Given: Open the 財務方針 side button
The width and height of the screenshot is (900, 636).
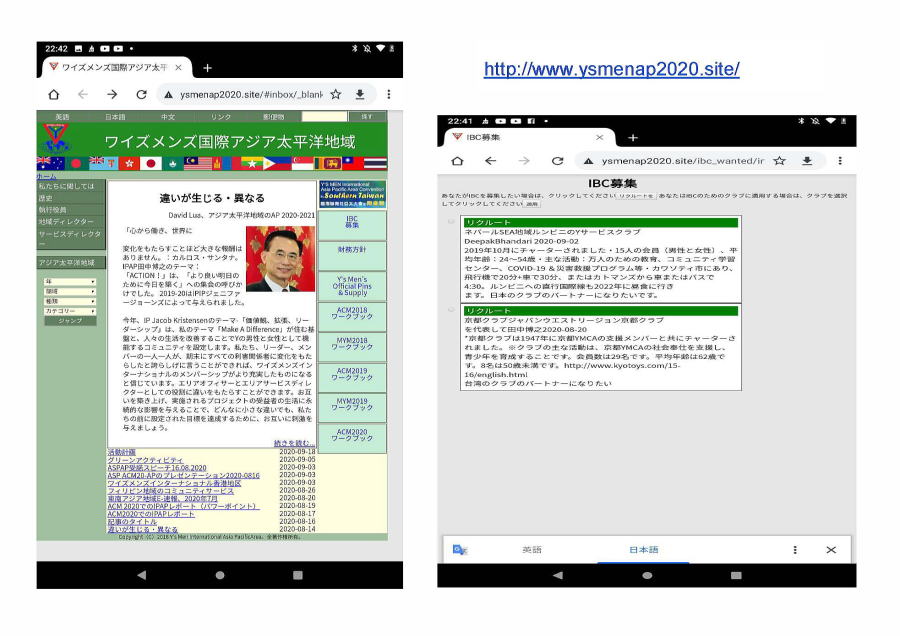Looking at the screenshot, I should [352, 255].
